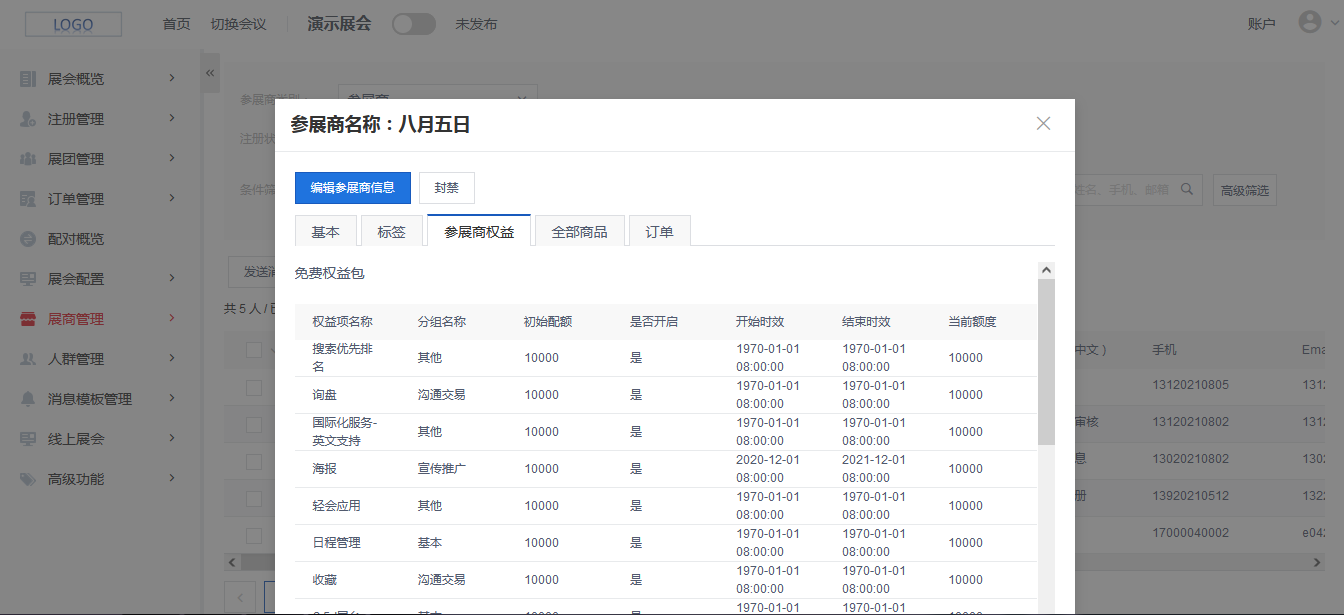The width and height of the screenshot is (1344, 615).
Task: Switch to the 基本 tab
Action: (x=325, y=232)
